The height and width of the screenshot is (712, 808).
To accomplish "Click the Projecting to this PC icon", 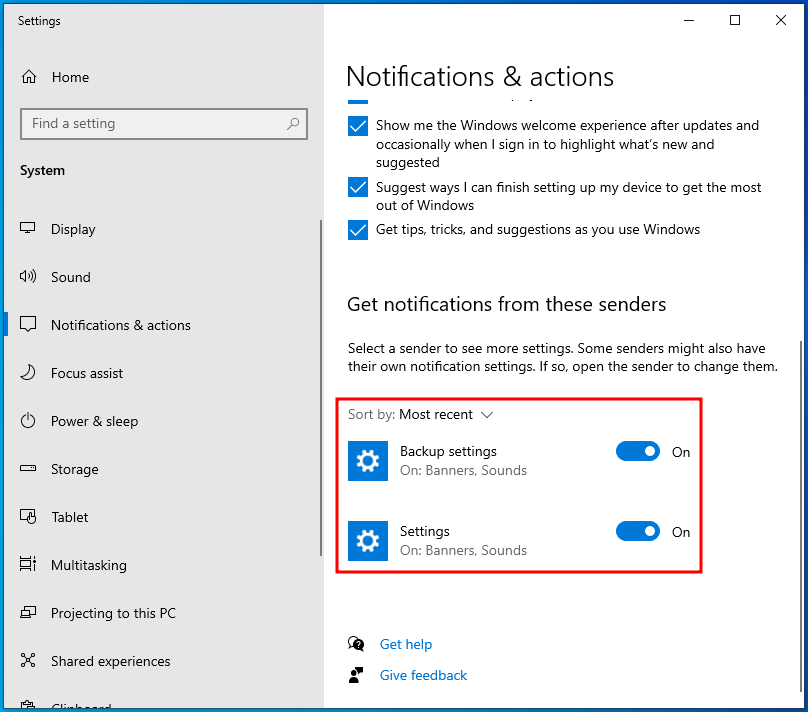I will 28,613.
